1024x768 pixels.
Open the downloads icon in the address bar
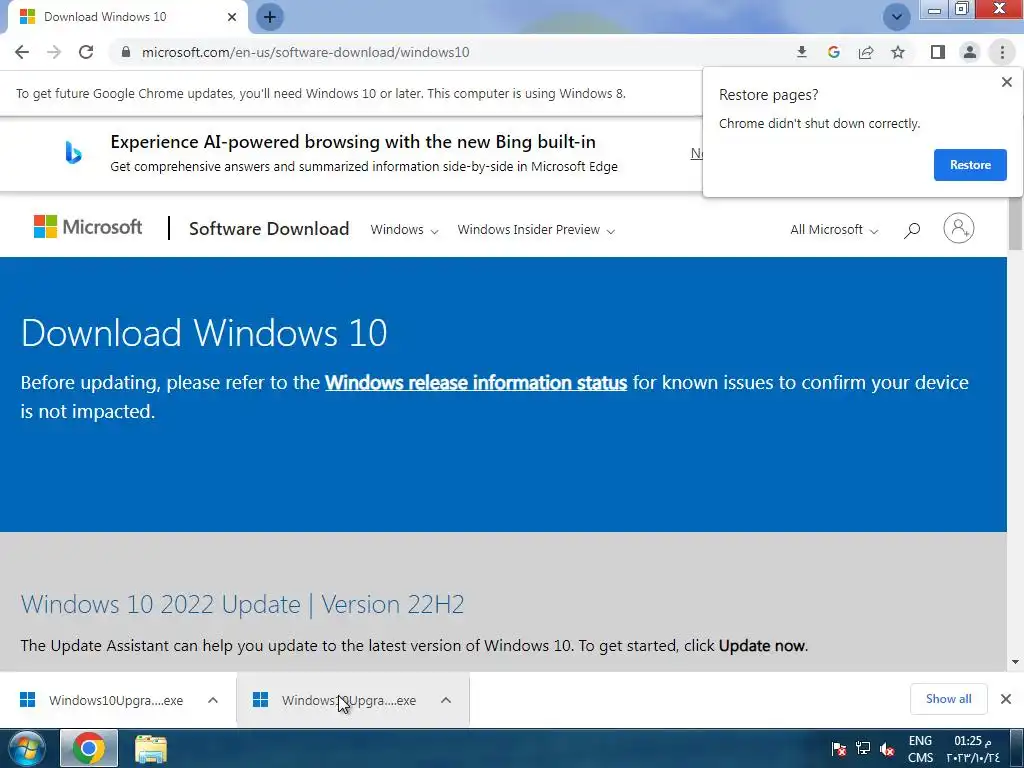click(802, 52)
